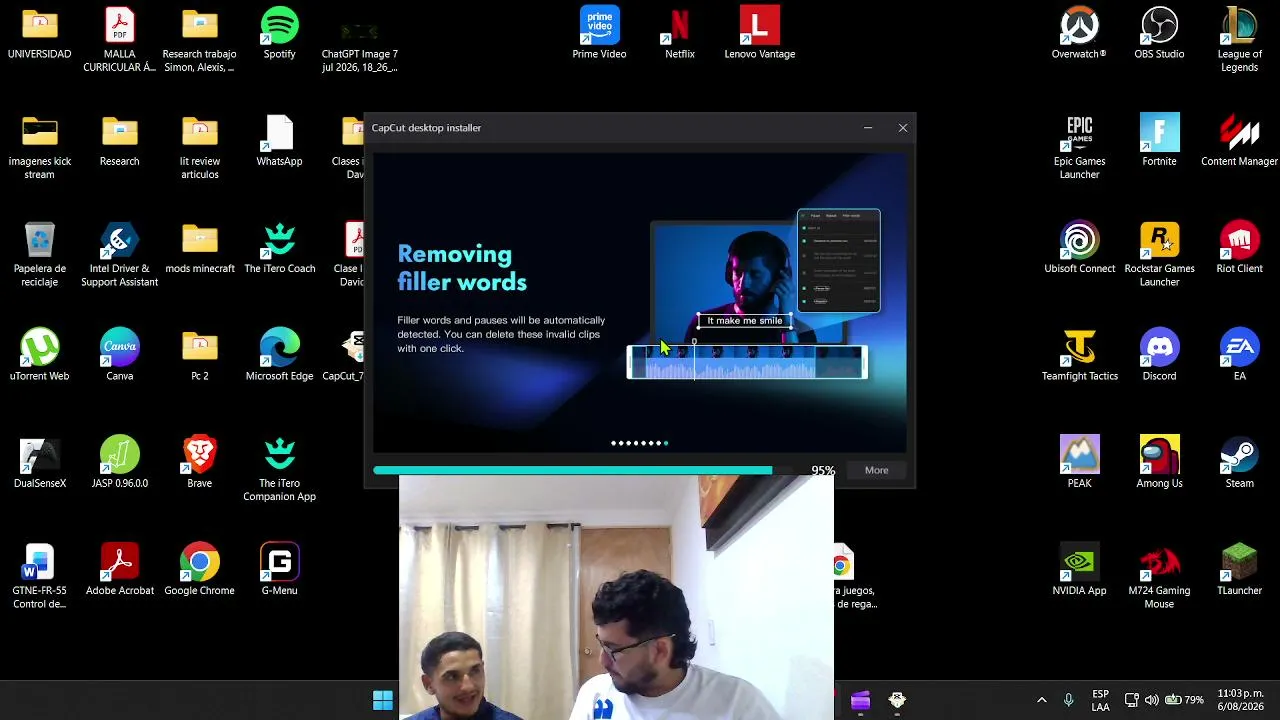Open the volume control in system tray
This screenshot has width=1280, height=720.
click(1152, 700)
